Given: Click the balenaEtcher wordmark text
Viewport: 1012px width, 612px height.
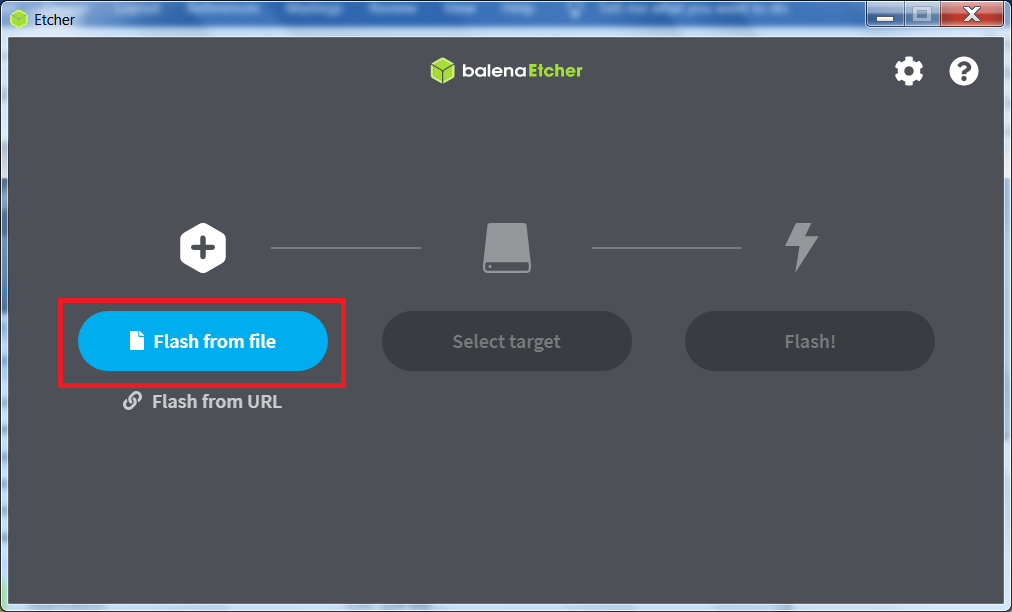Looking at the screenshot, I should pos(522,70).
